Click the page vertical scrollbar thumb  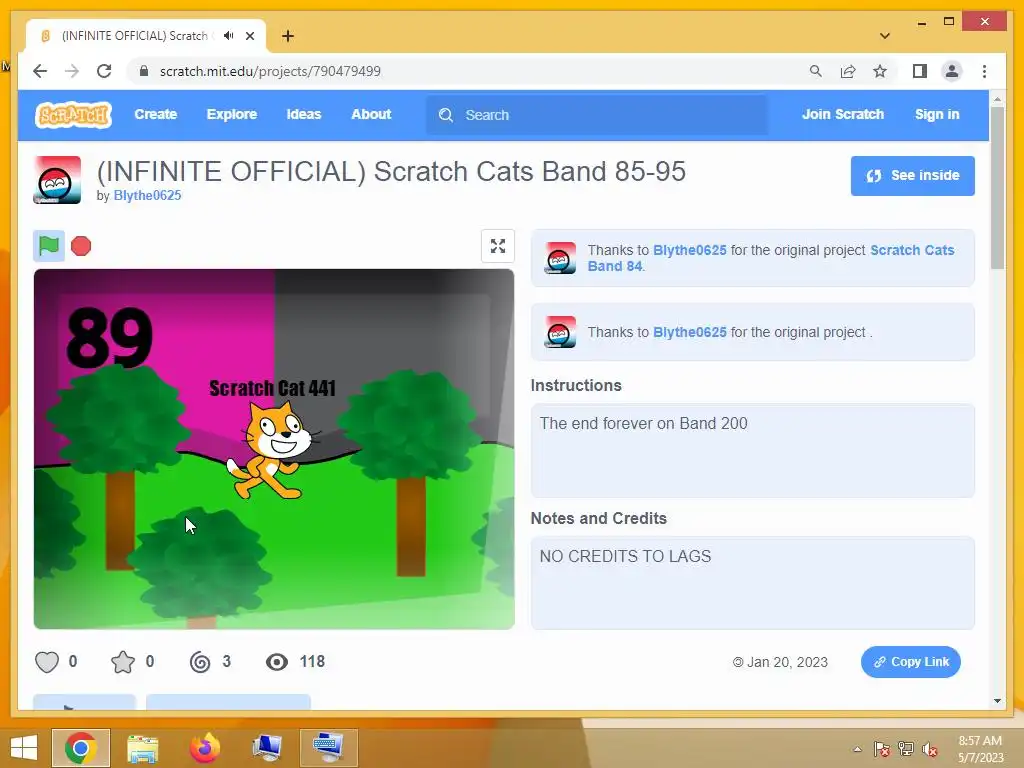point(997,188)
